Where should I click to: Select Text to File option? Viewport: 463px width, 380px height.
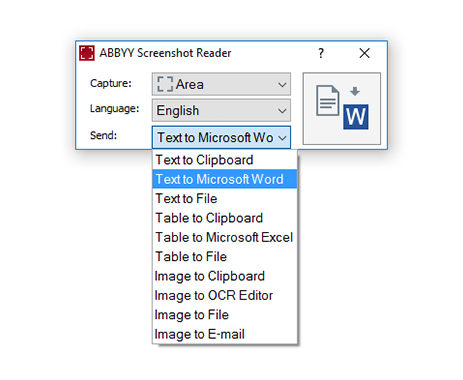coord(225,199)
